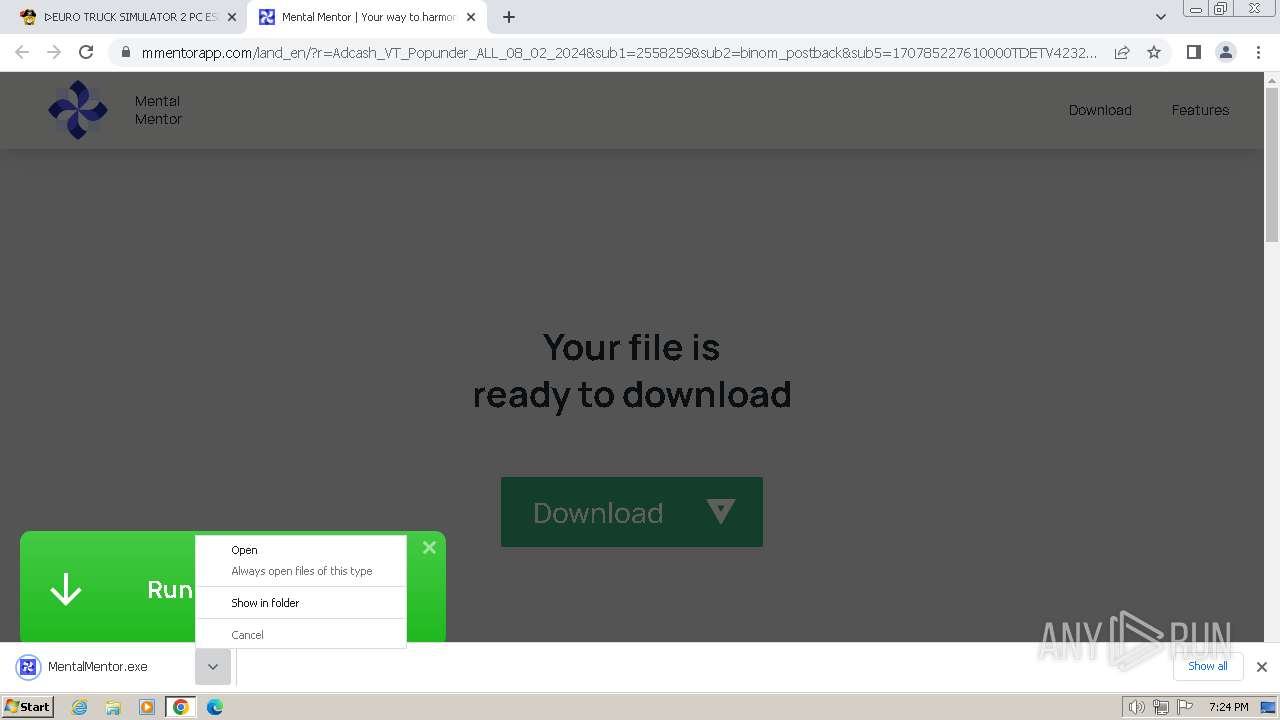Viewport: 1280px width, 720px height.
Task: Select Always open files of this type
Action: click(x=301, y=571)
